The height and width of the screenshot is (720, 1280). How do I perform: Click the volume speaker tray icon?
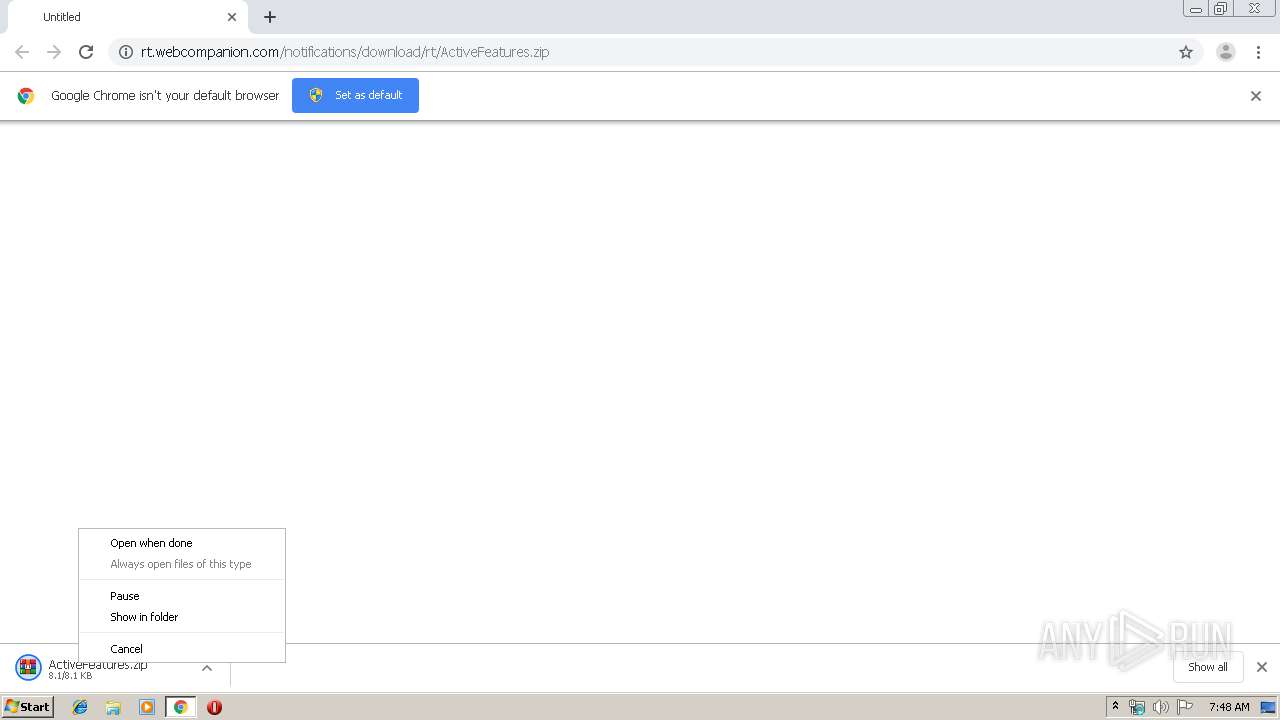[x=1161, y=707]
